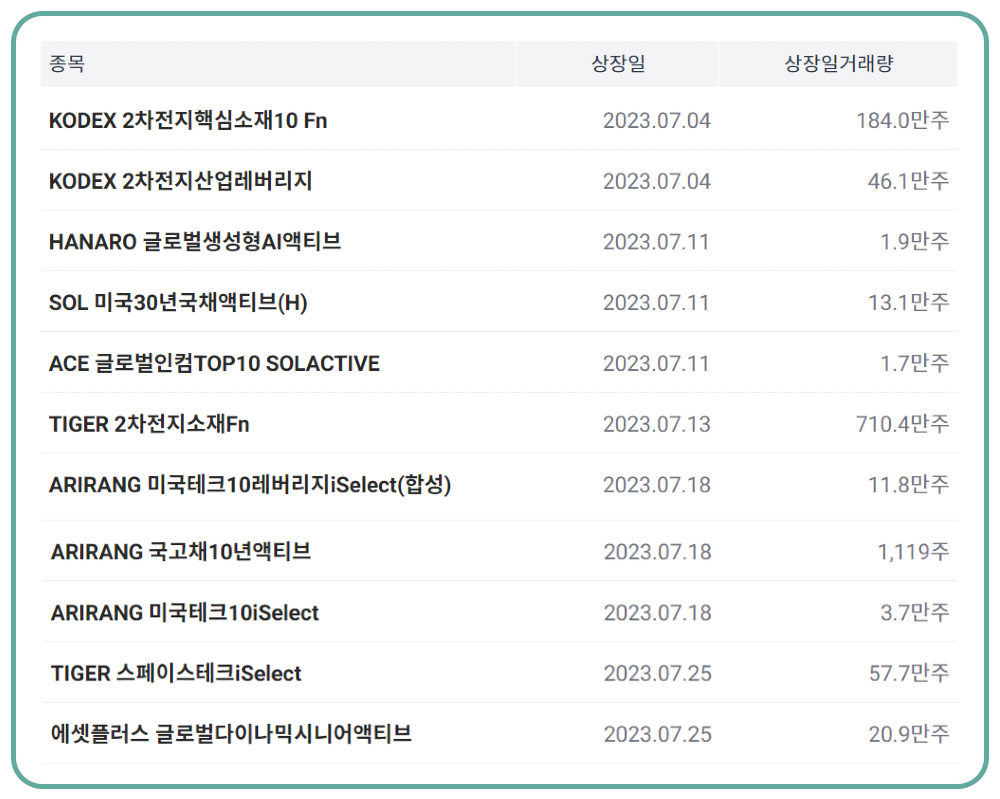Click the 710.4만주 trading volume cell
This screenshot has width=1000, height=799.
click(x=902, y=425)
